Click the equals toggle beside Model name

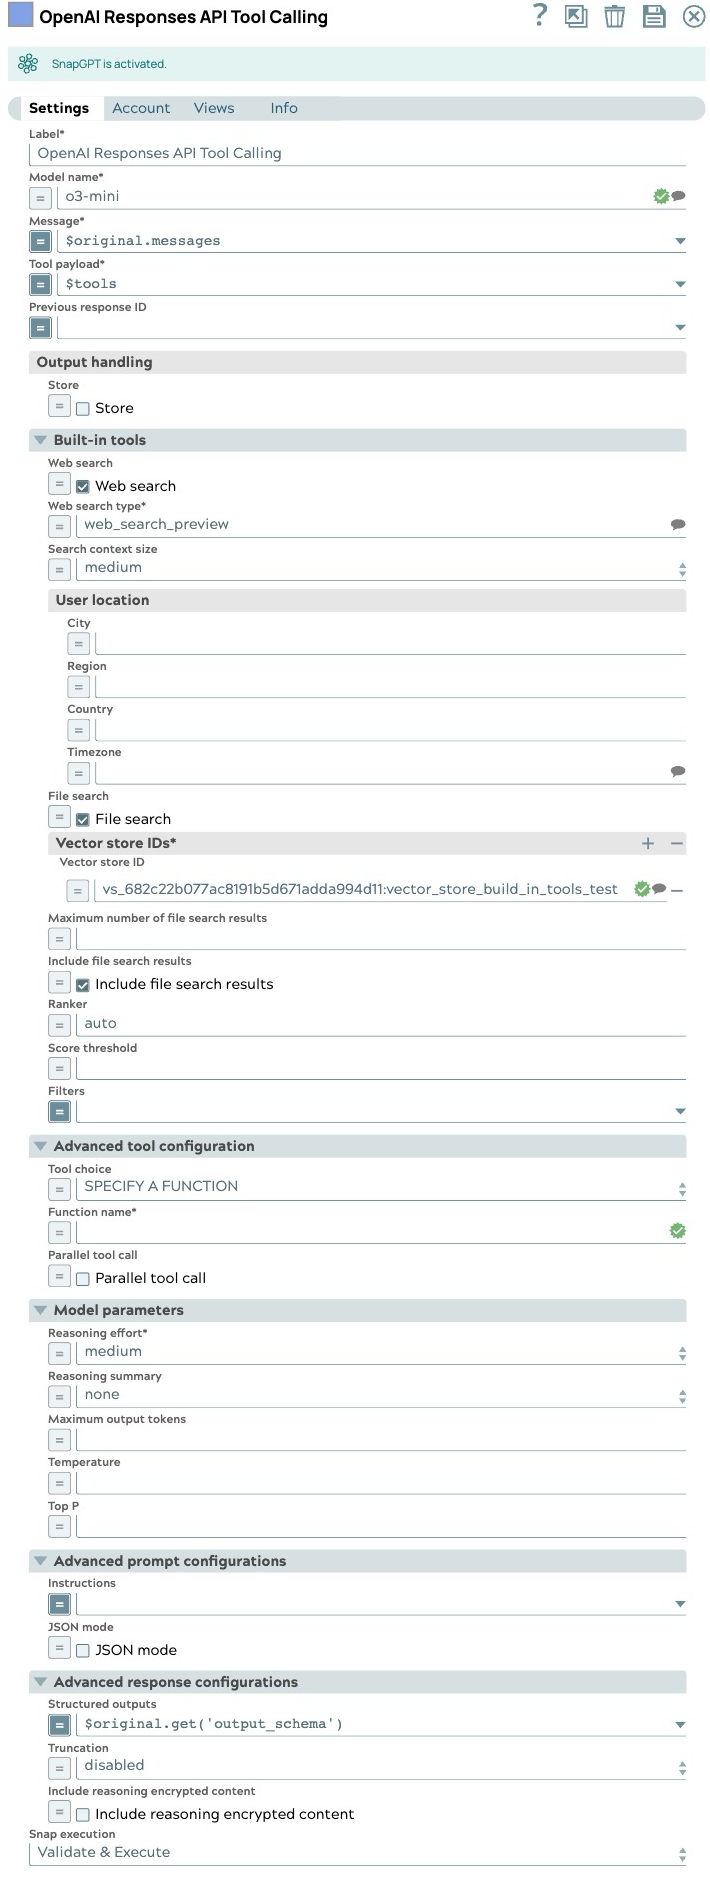[38, 196]
